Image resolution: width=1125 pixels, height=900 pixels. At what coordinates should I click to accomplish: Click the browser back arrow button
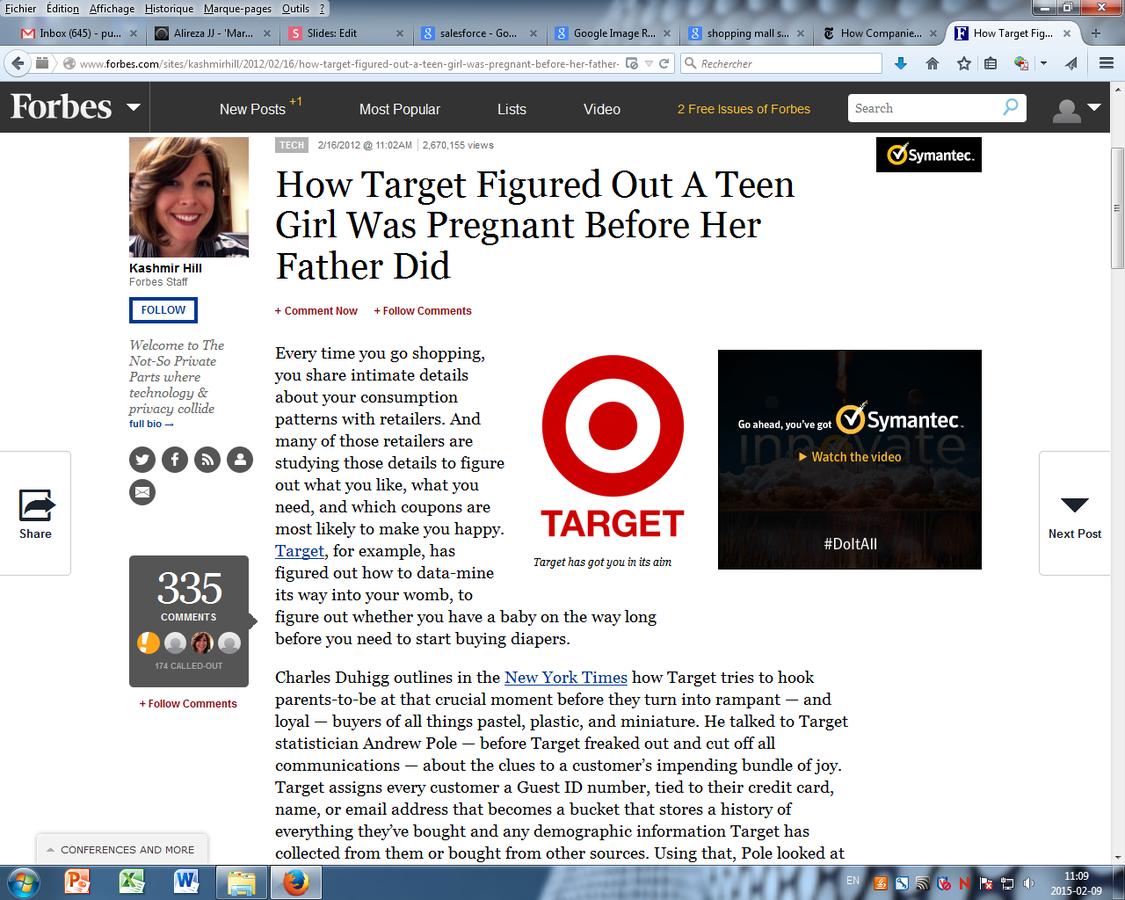tap(18, 63)
